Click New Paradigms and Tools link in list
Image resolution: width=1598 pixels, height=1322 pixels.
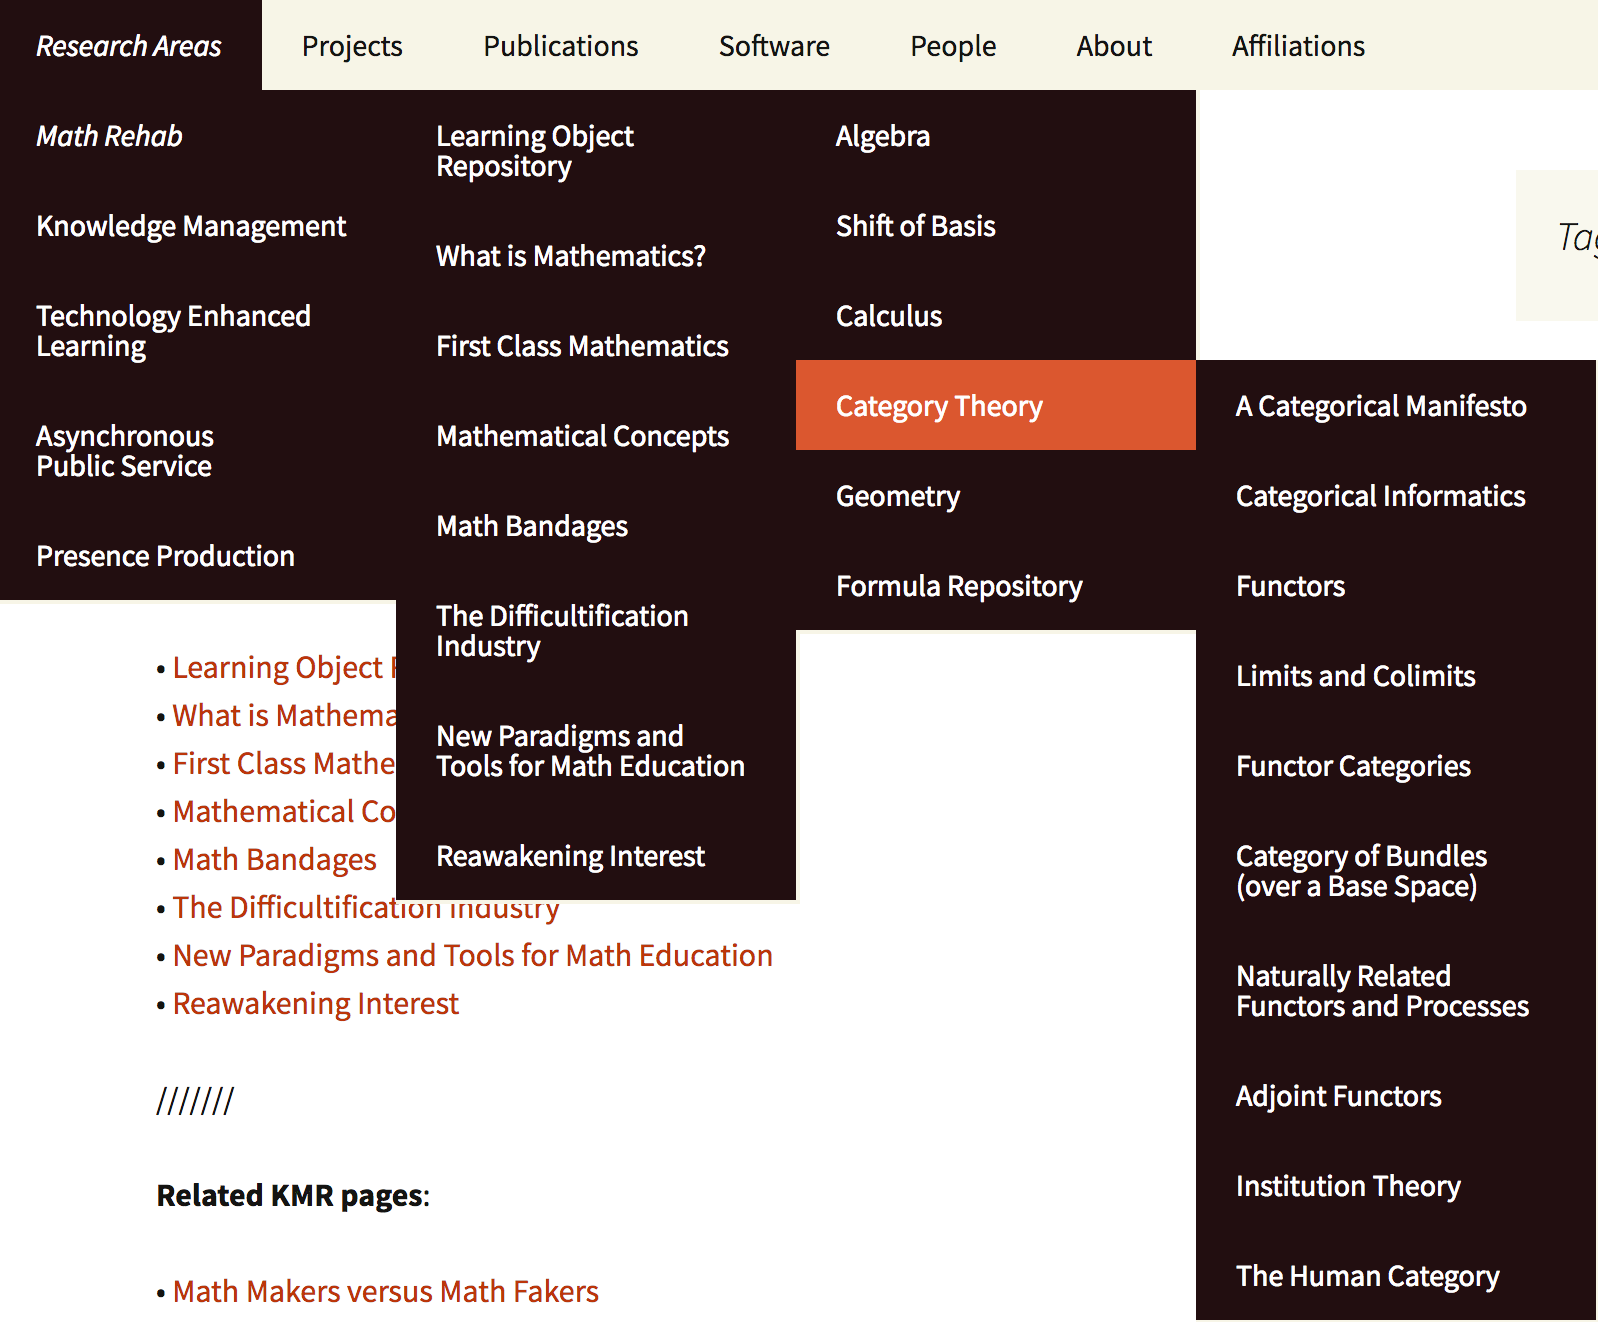point(472,955)
